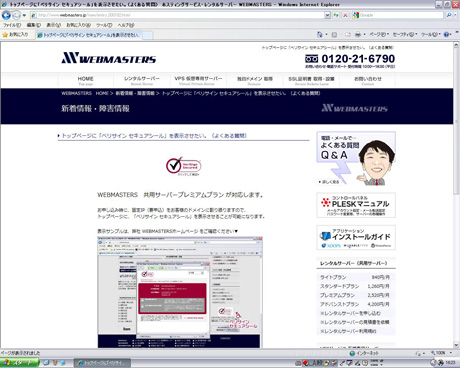Click the Print icon in command bar
This screenshot has width=460, height=368.
coord(358,34)
